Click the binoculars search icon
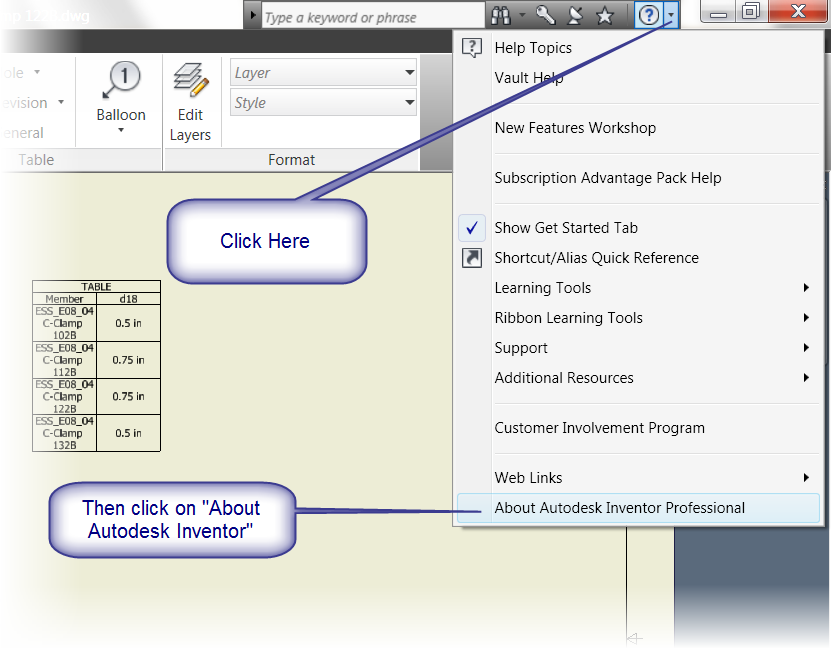Viewport: 831px width, 649px height. (500, 16)
